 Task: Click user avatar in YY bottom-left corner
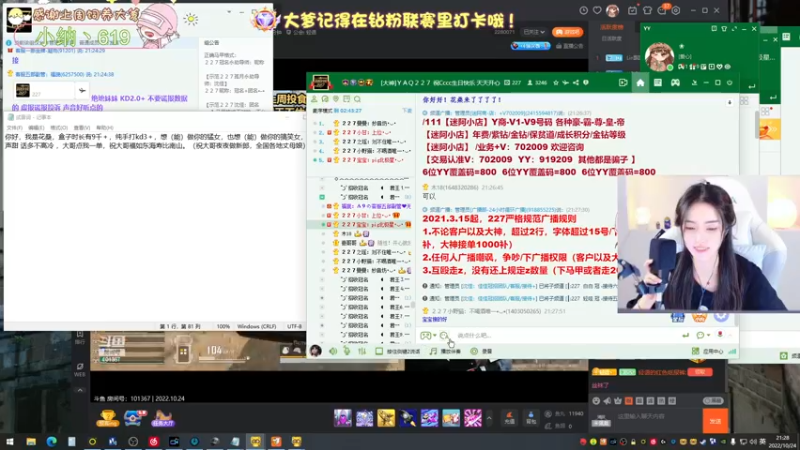click(316, 351)
